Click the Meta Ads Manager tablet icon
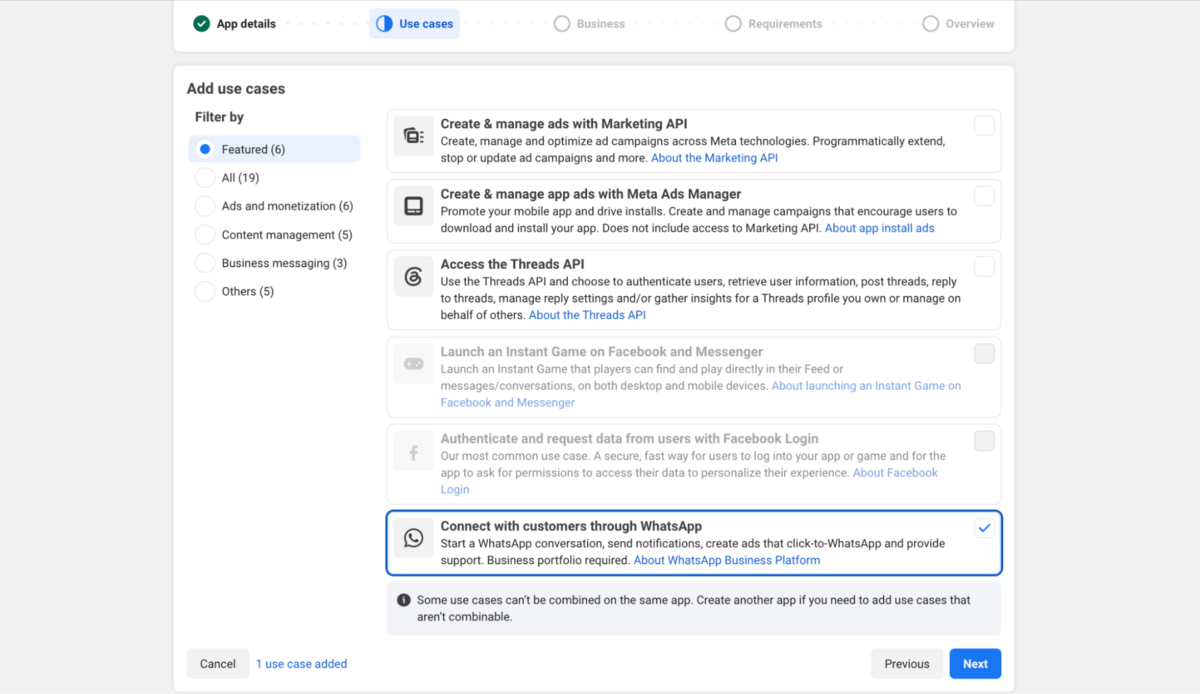This screenshot has width=1200, height=694. click(414, 206)
